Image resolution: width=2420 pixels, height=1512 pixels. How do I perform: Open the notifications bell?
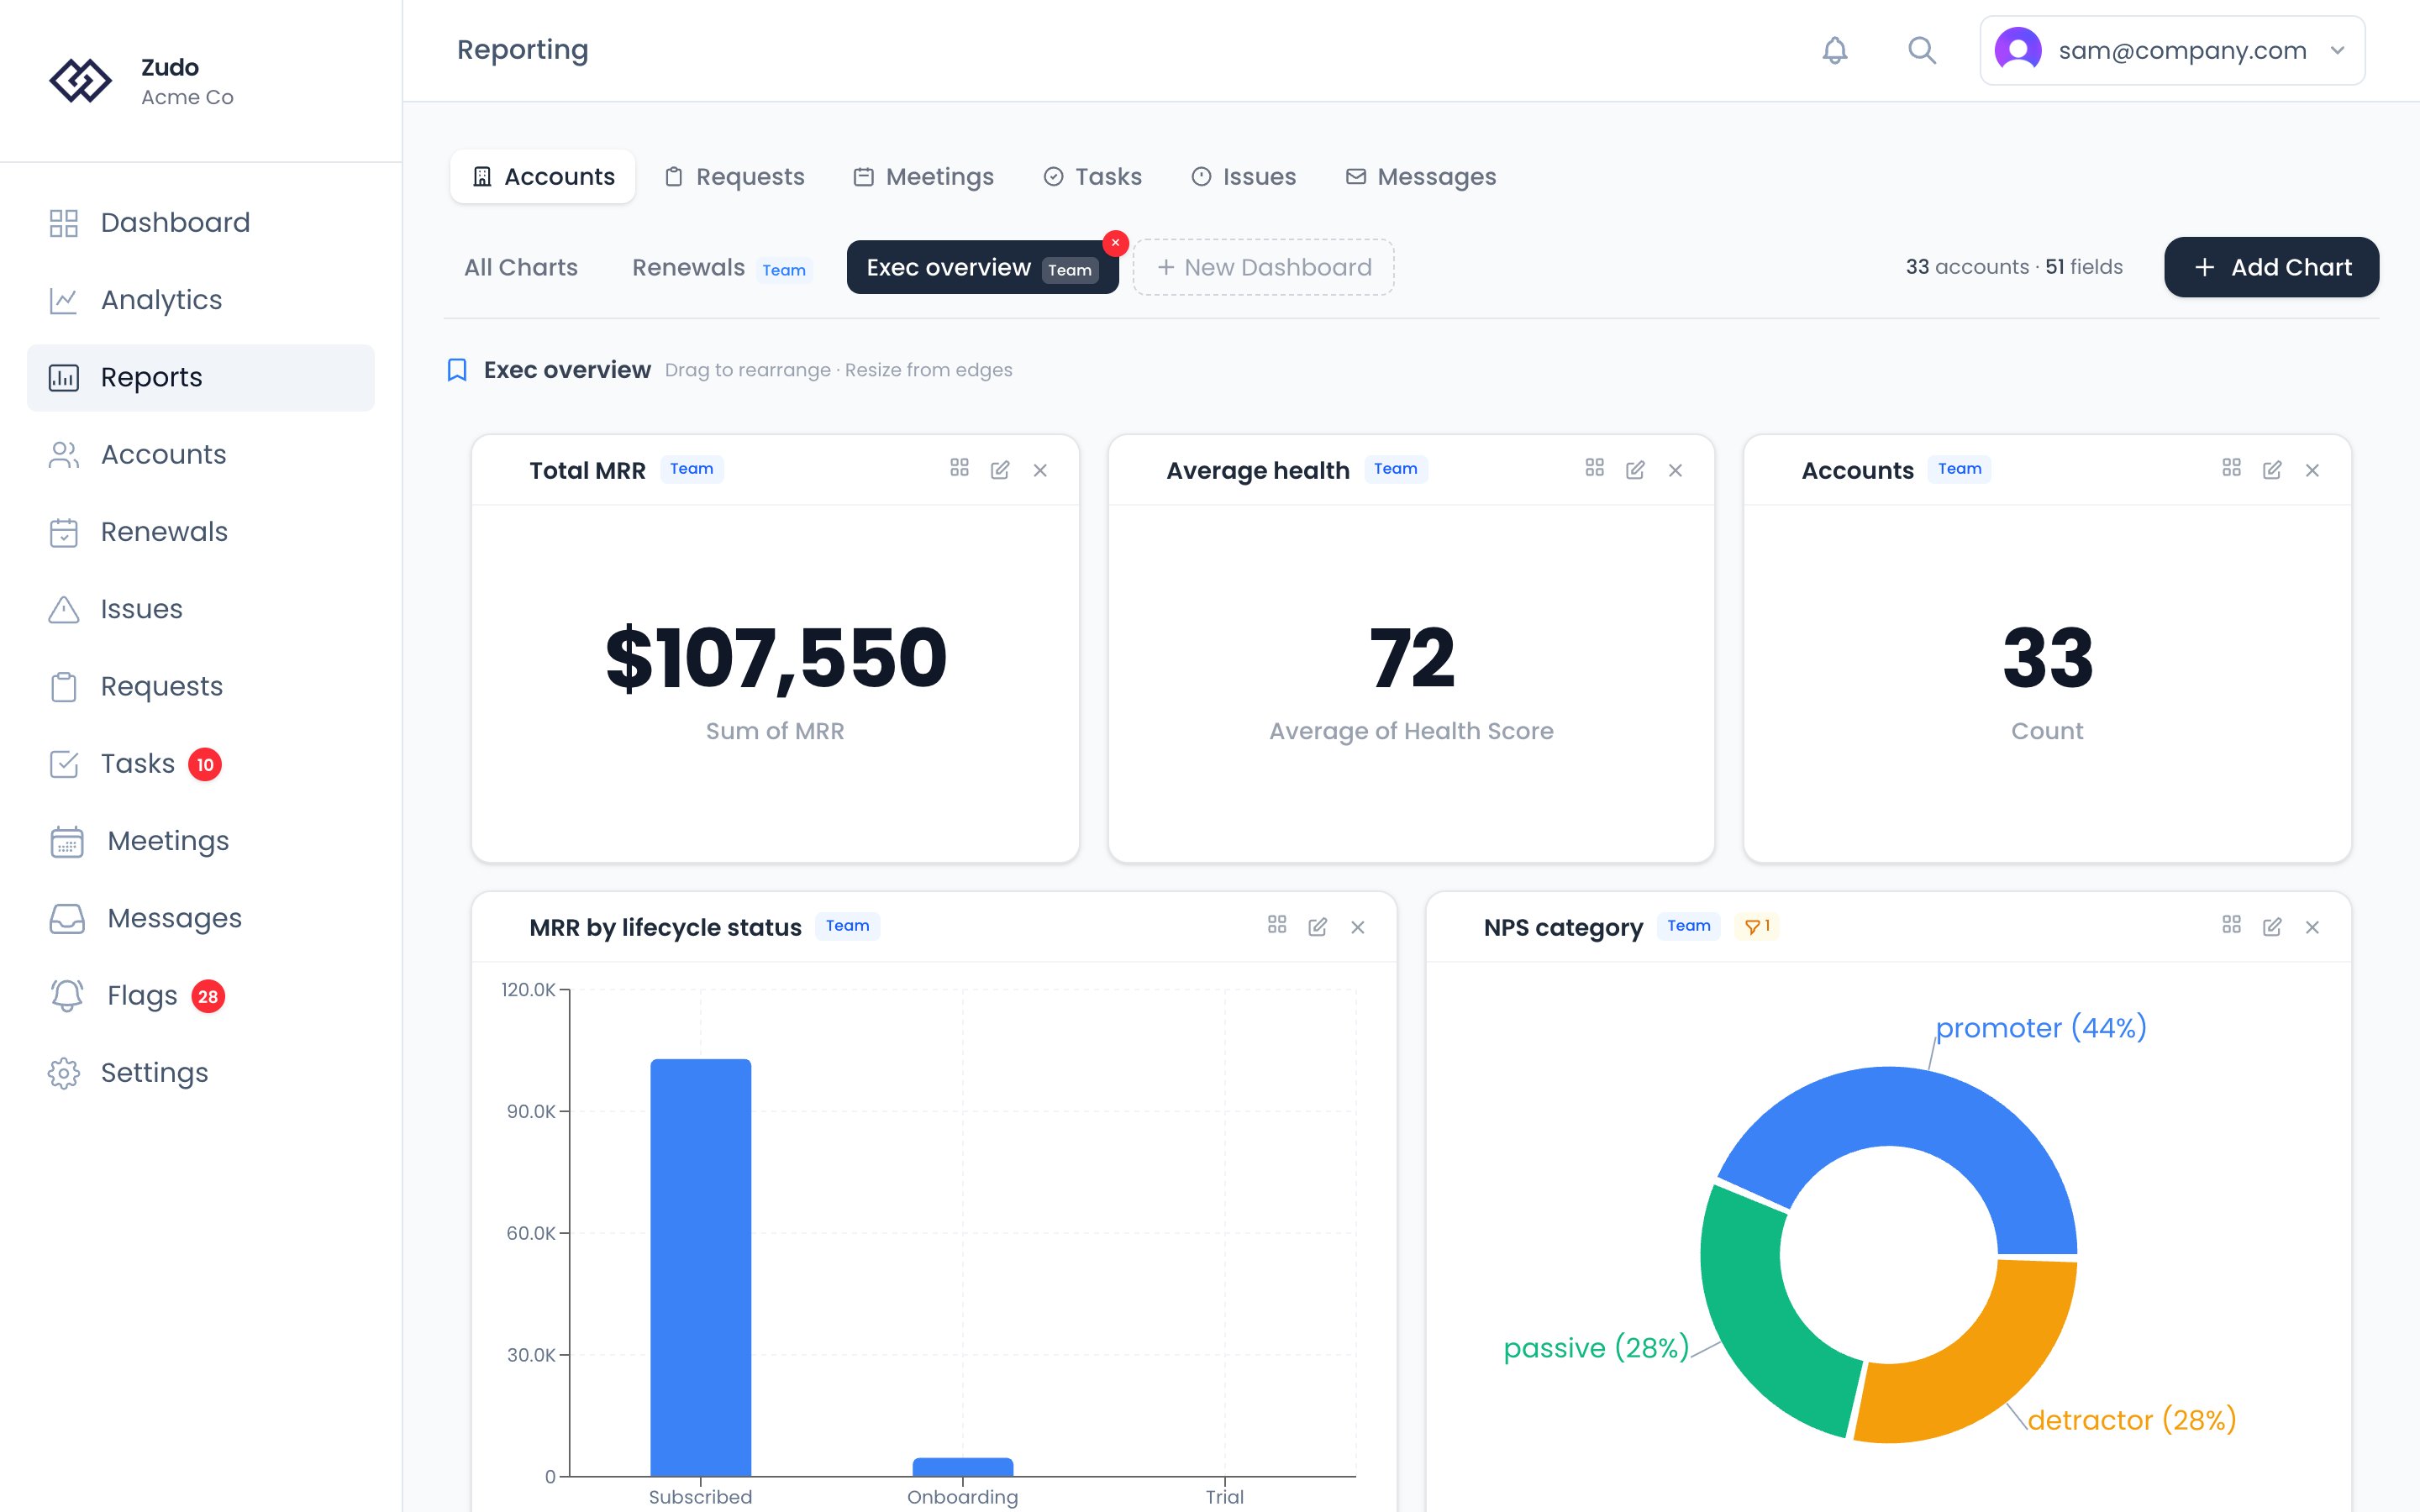click(x=1834, y=50)
